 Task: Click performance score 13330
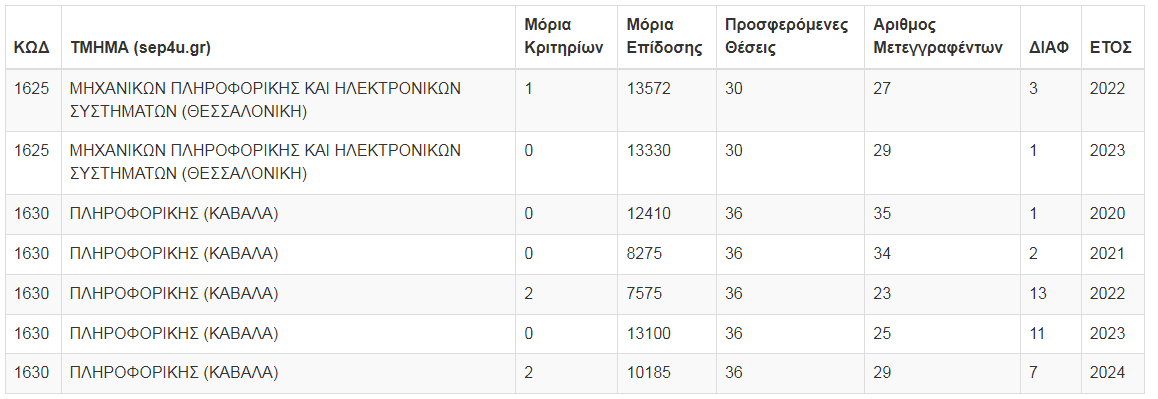pyautogui.click(x=648, y=151)
